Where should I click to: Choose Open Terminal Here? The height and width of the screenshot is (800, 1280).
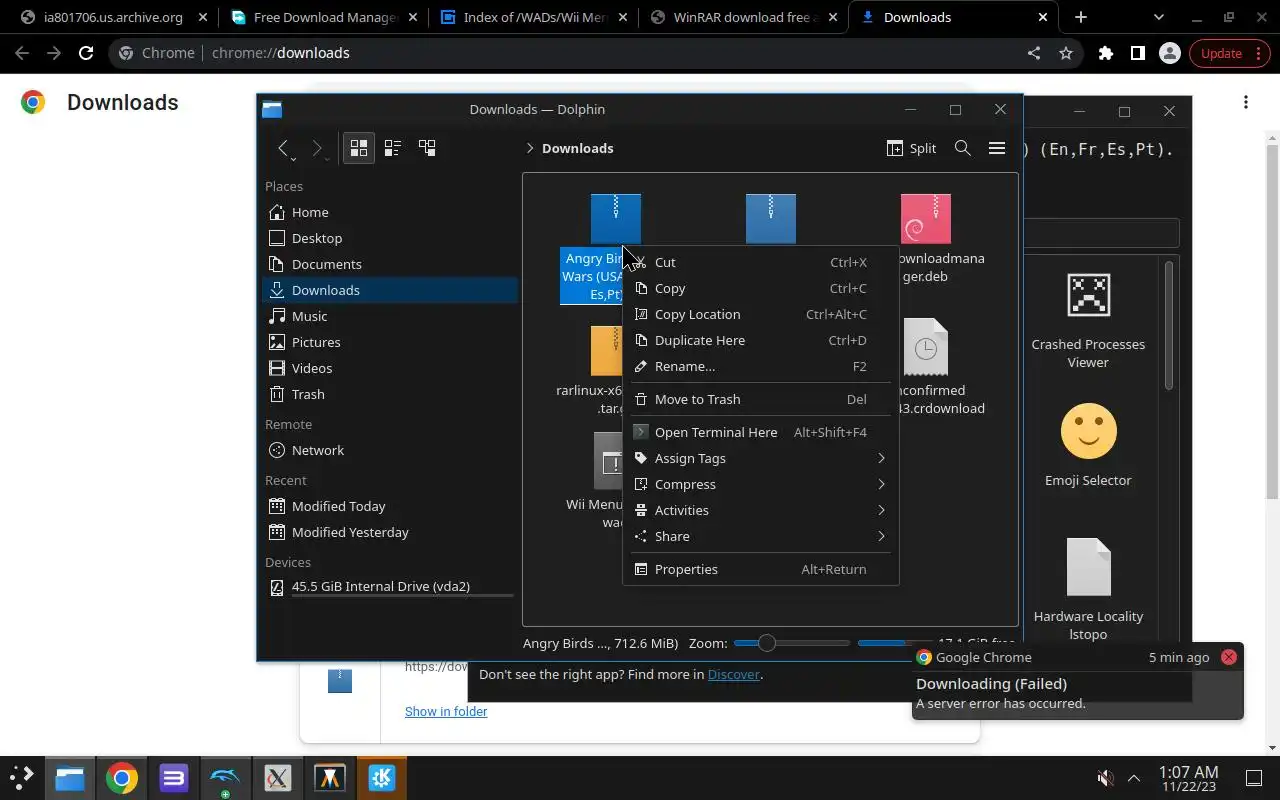click(760, 432)
